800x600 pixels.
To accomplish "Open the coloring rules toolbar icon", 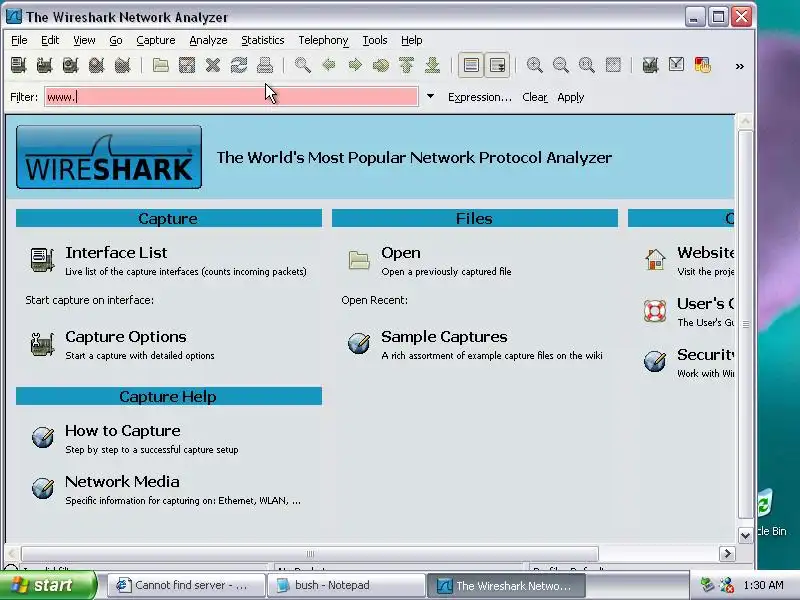I will tap(703, 65).
